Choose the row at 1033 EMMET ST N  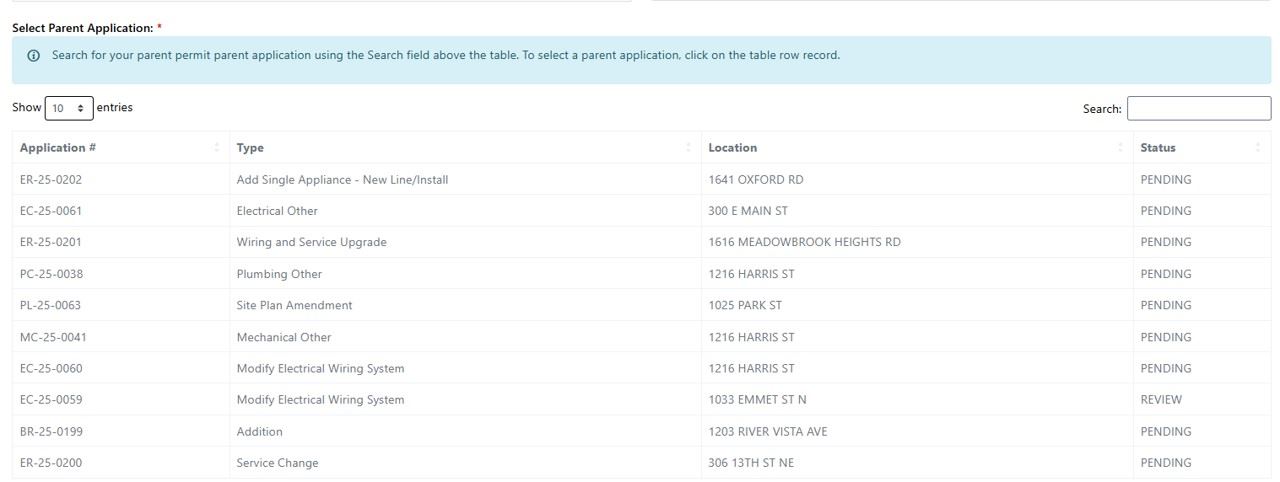pyautogui.click(x=757, y=400)
